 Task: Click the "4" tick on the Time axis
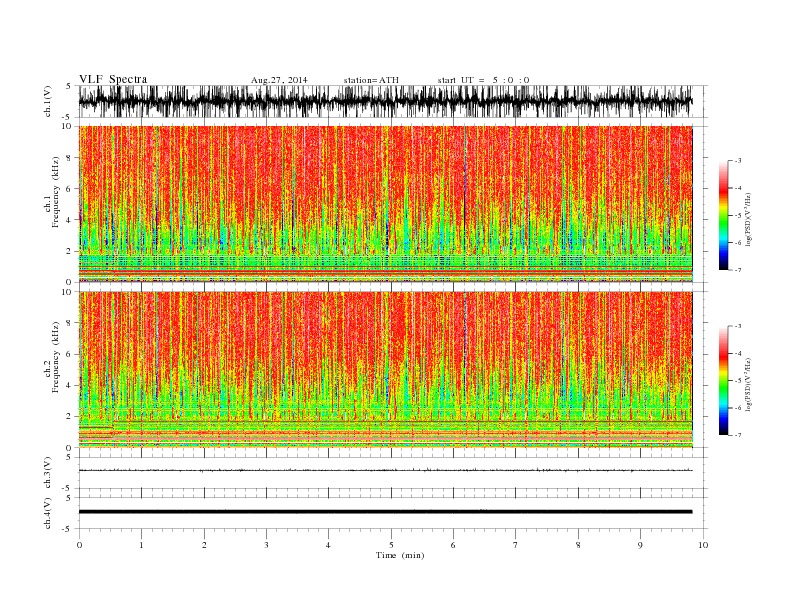[x=328, y=545]
